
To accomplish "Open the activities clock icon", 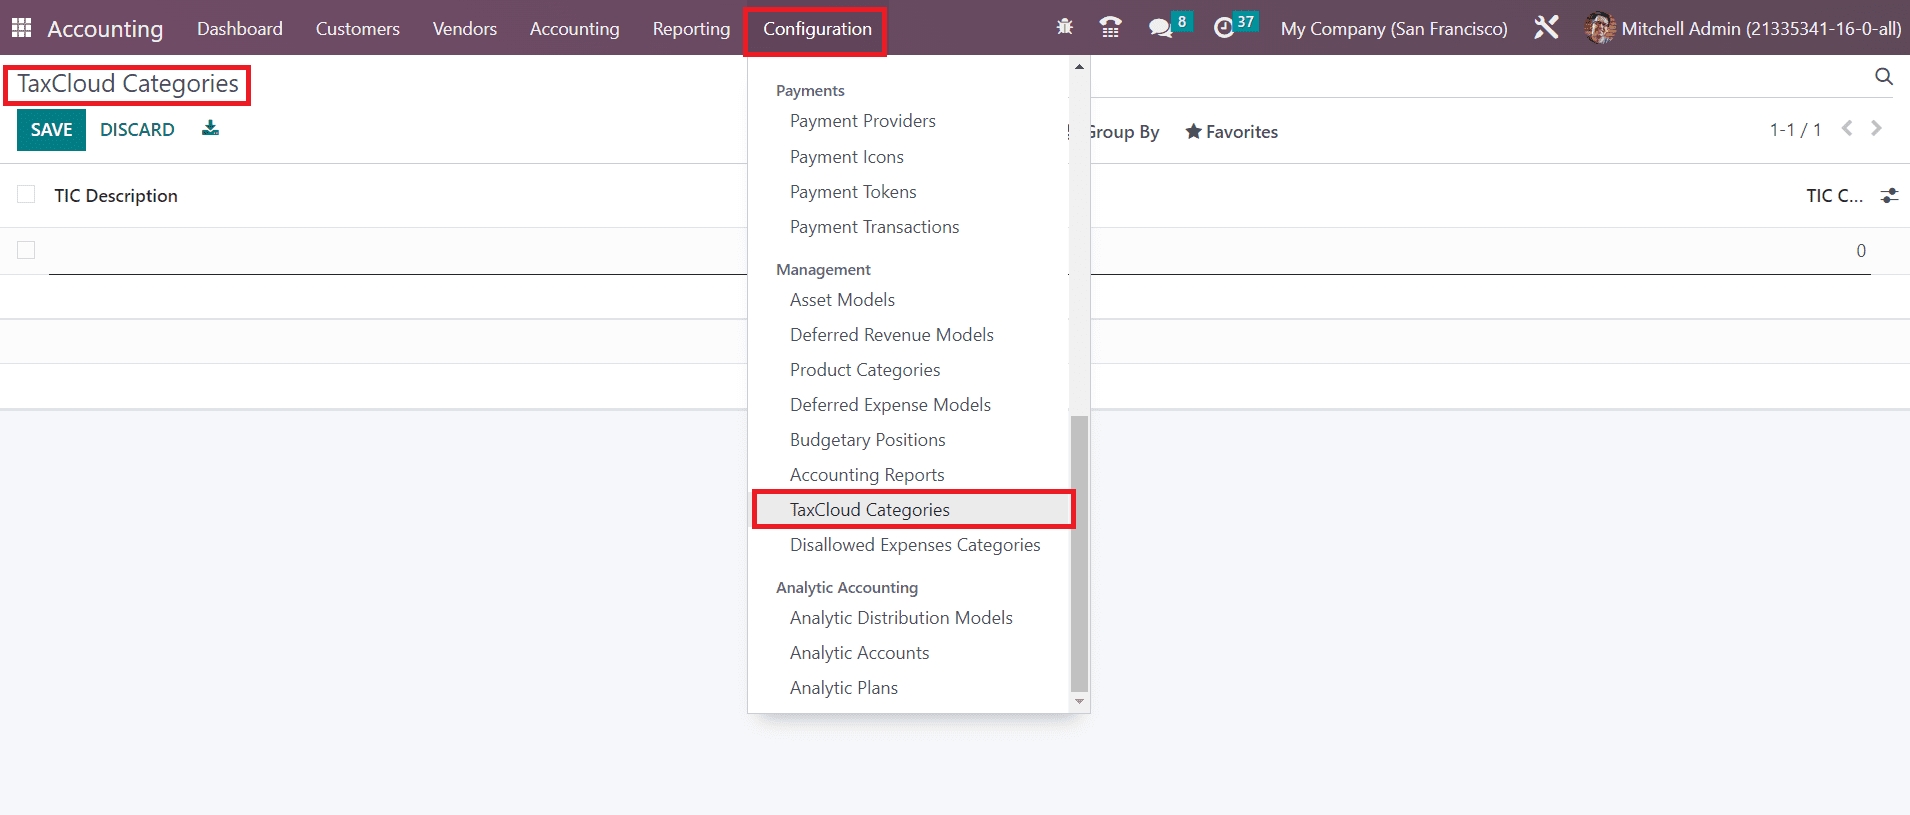I will (x=1224, y=28).
